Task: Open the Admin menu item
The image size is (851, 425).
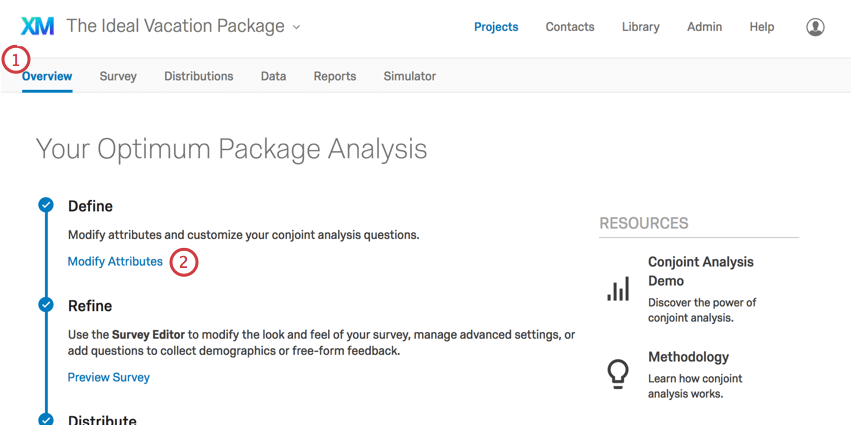Action: pyautogui.click(x=704, y=27)
